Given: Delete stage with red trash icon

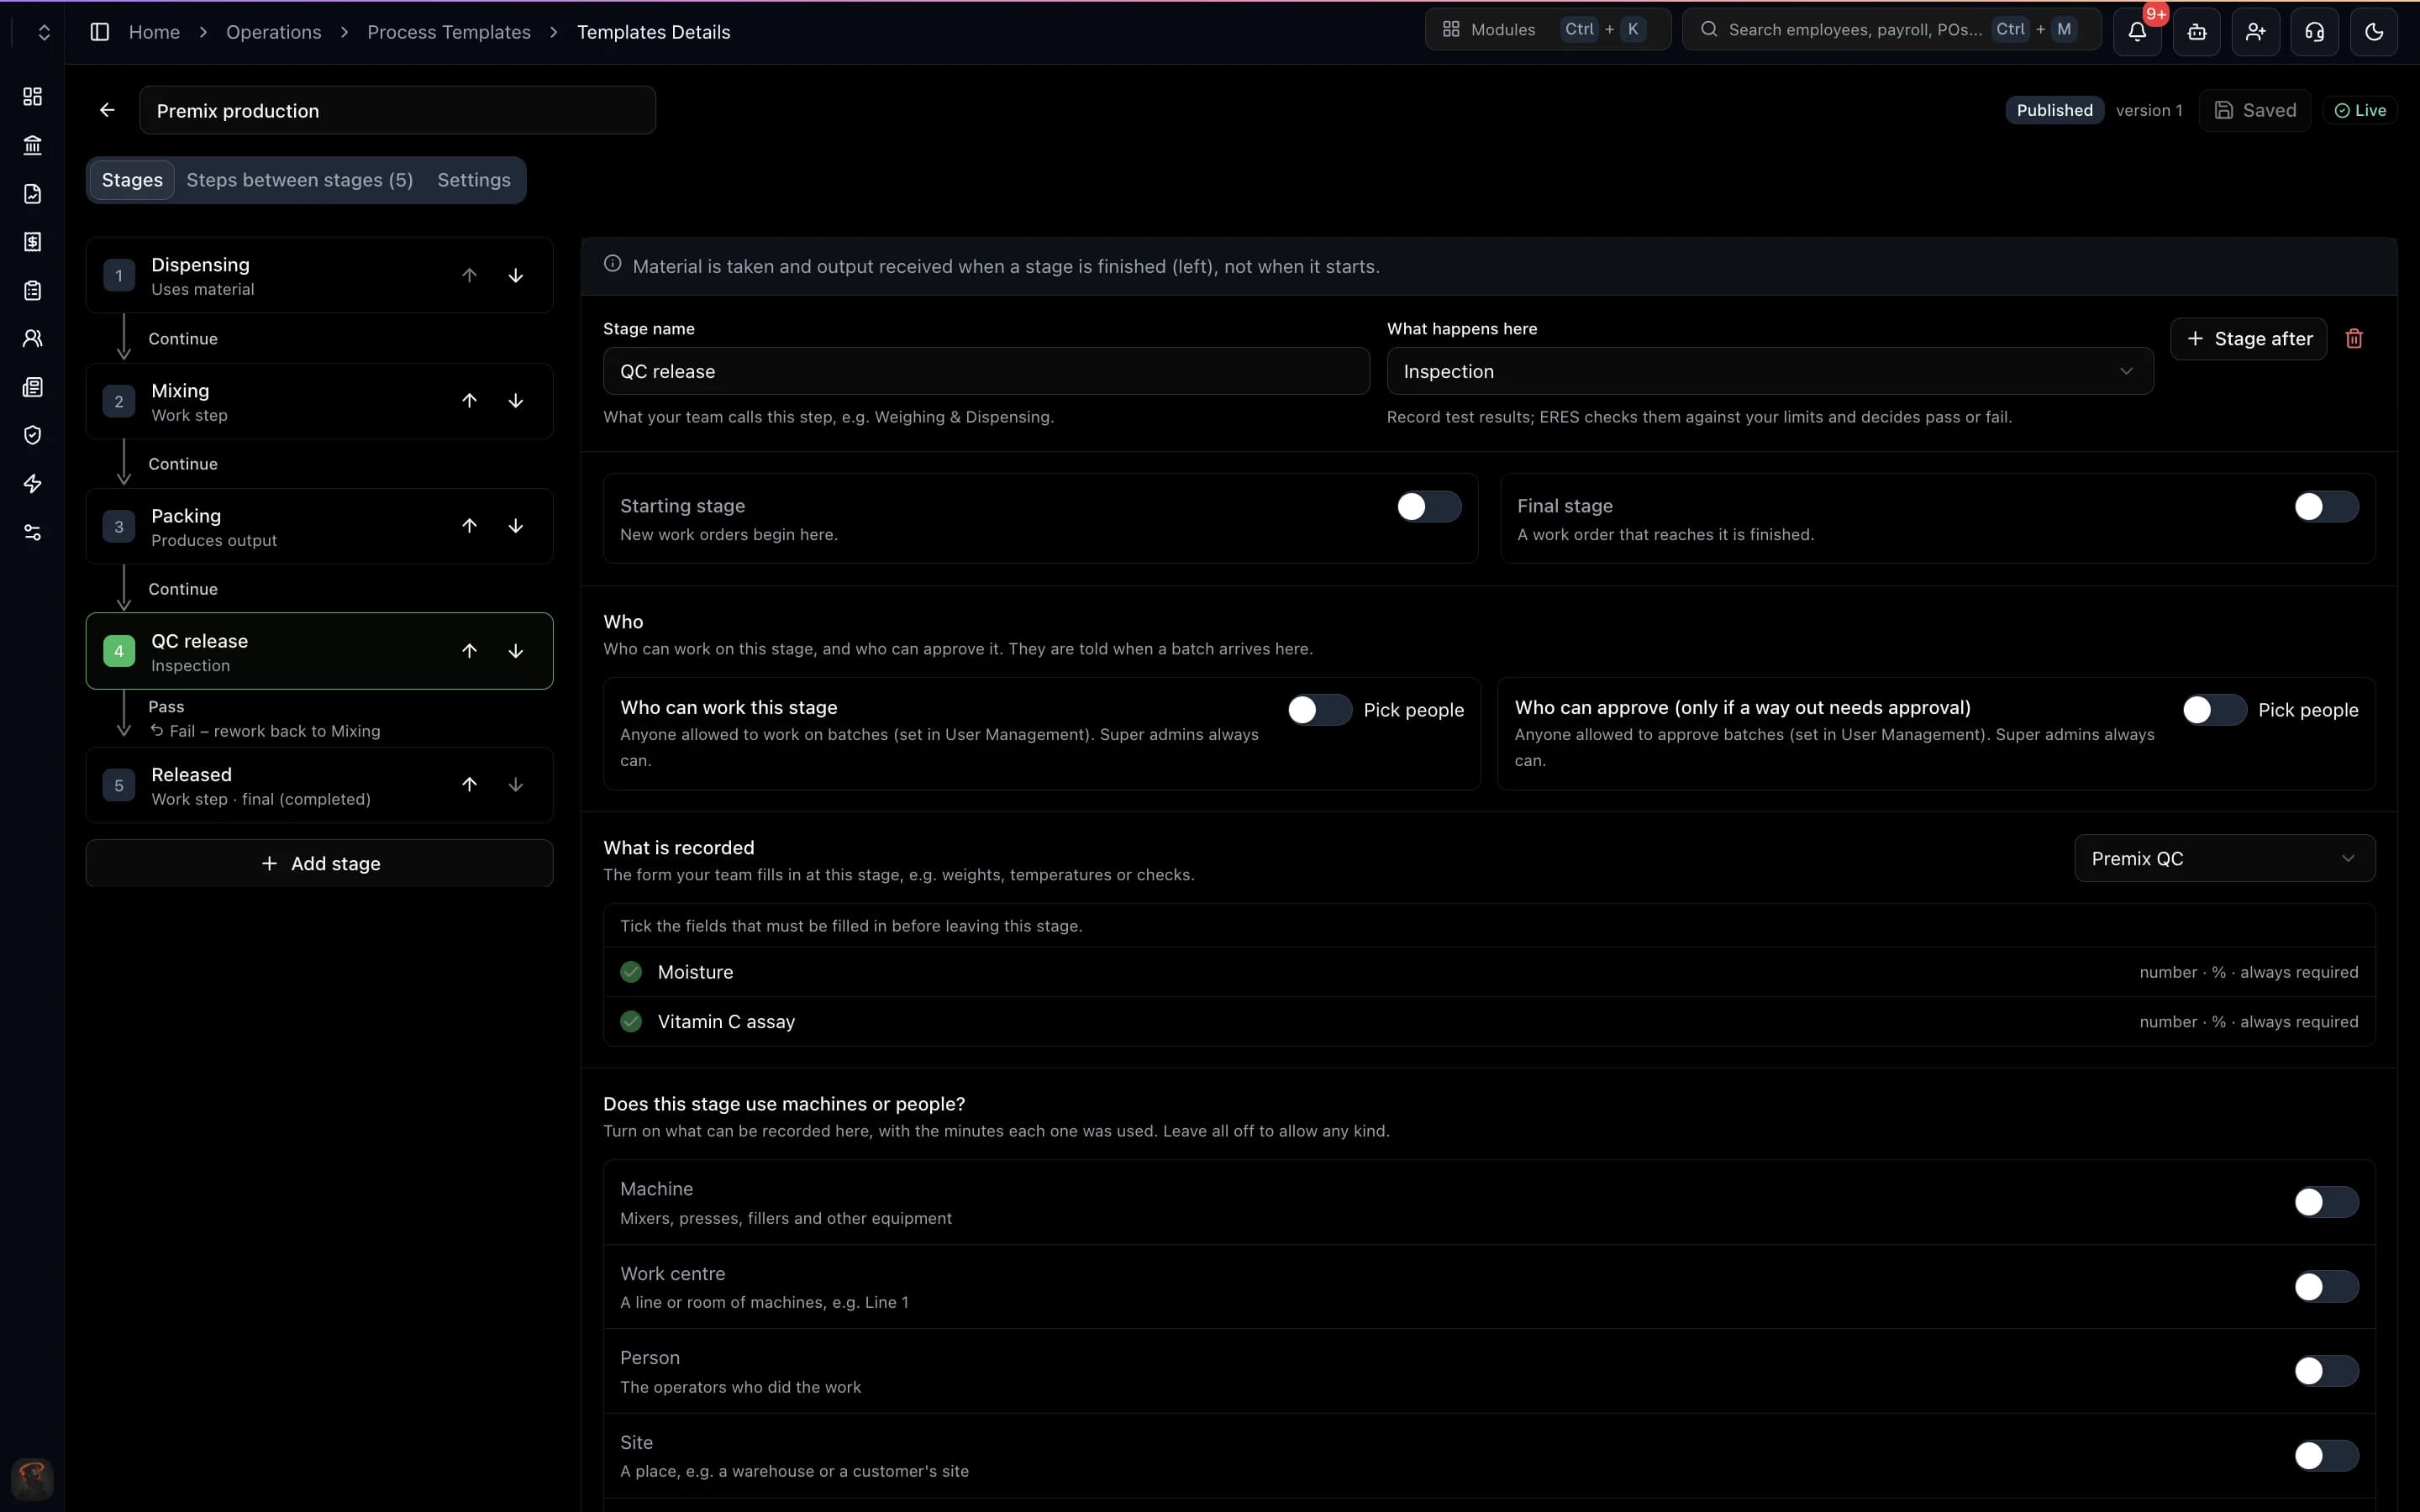Looking at the screenshot, I should pos(2354,339).
